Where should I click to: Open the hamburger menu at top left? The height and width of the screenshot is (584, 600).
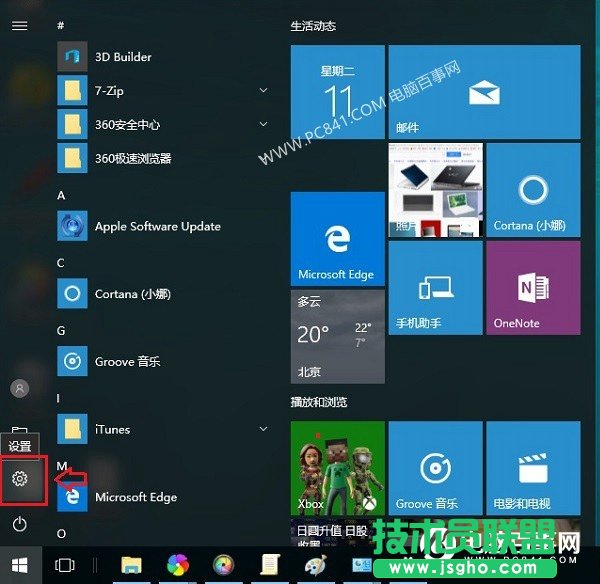pos(20,26)
